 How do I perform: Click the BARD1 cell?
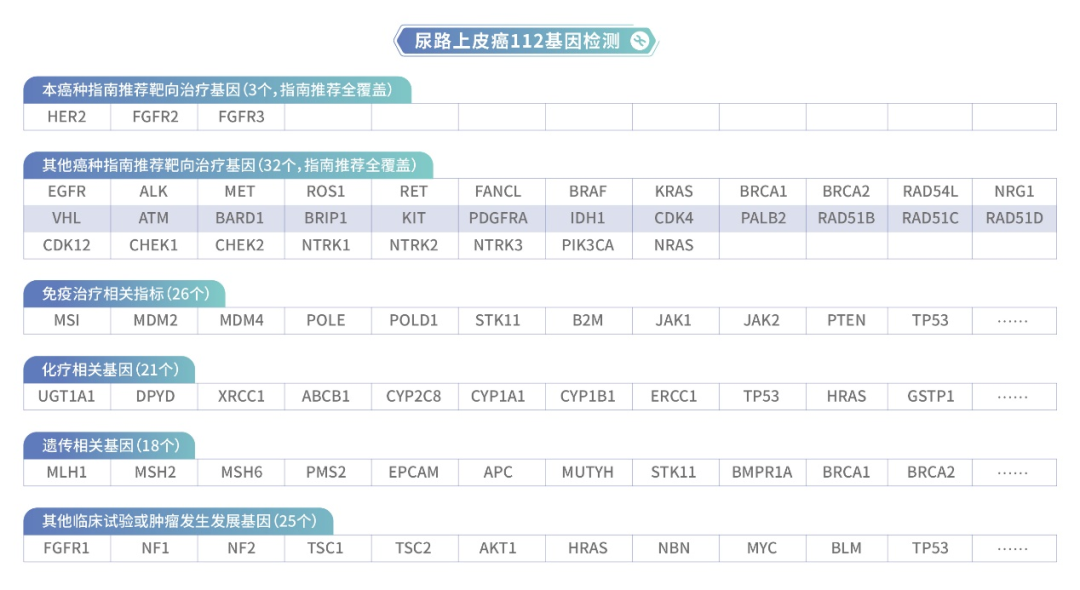pyautogui.click(x=241, y=218)
